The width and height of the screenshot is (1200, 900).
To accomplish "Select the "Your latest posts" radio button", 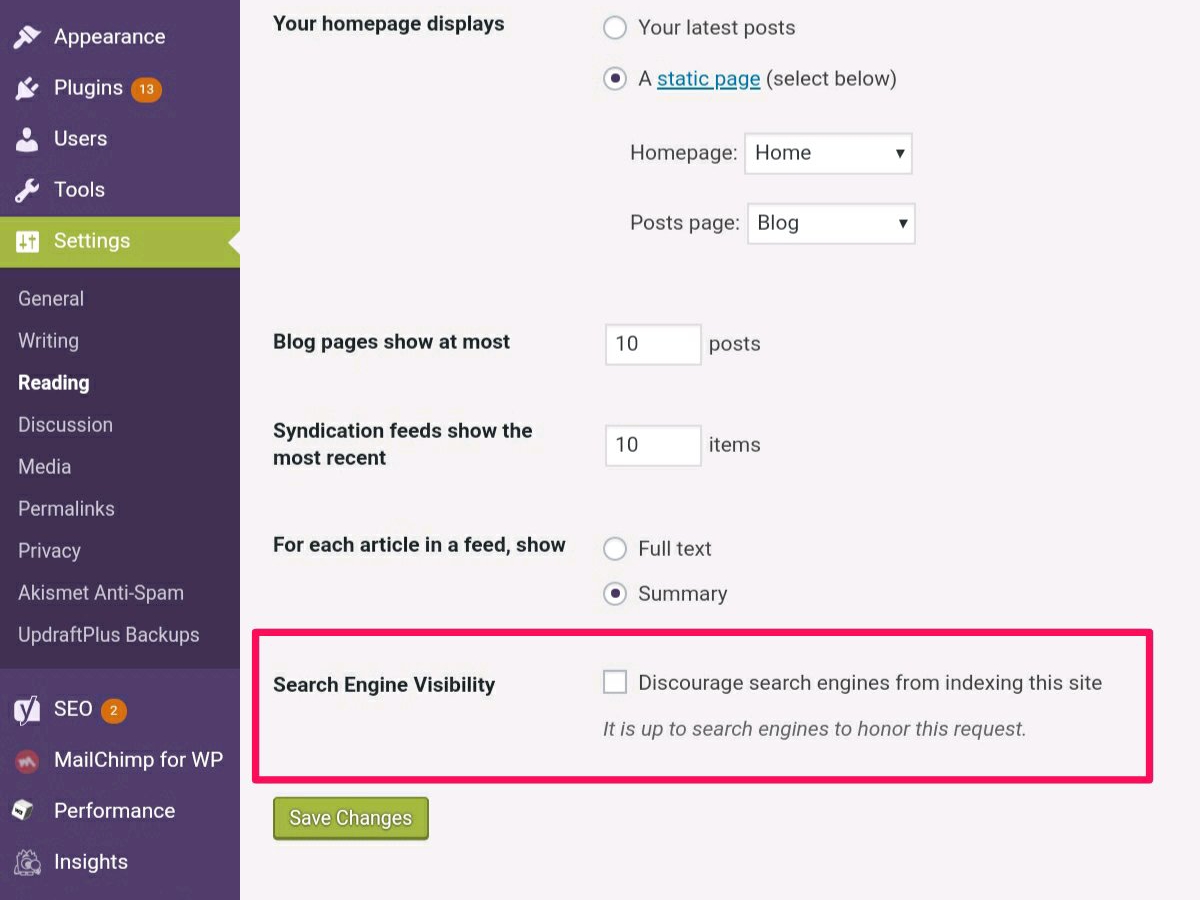I will pos(615,28).
